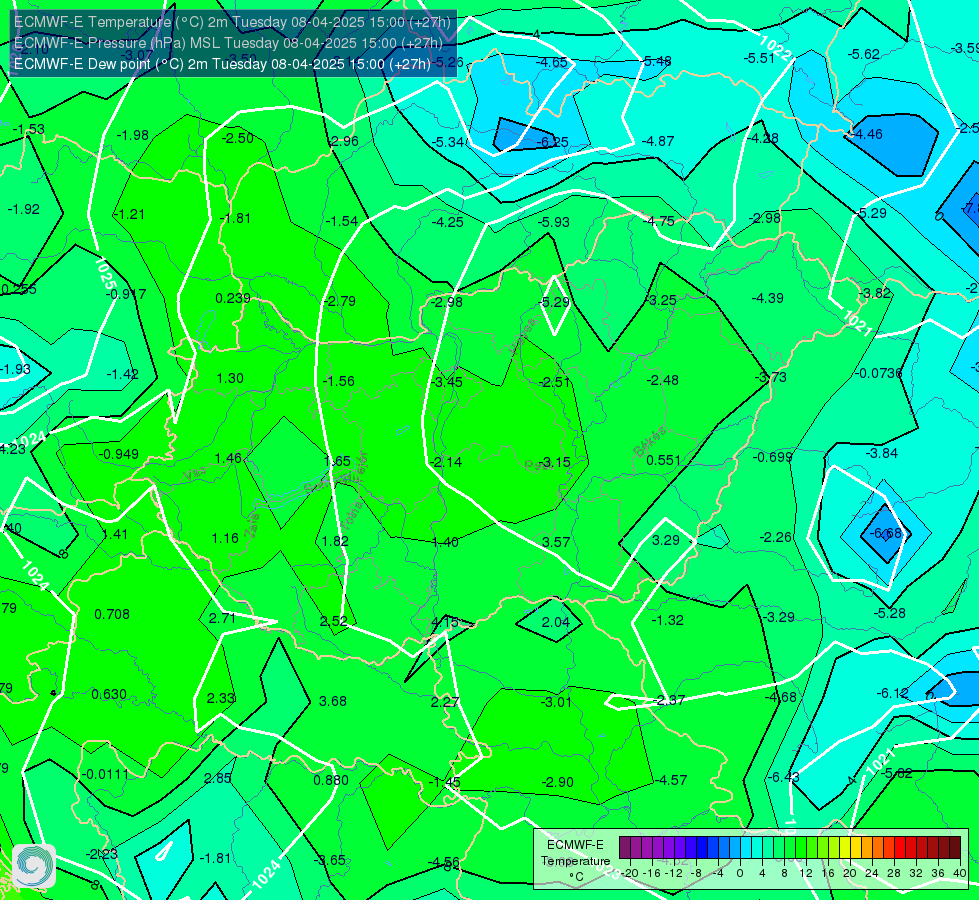Viewport: 979px width, 900px height.
Task: Click the -3.84 dew point value
Action: (x=882, y=453)
